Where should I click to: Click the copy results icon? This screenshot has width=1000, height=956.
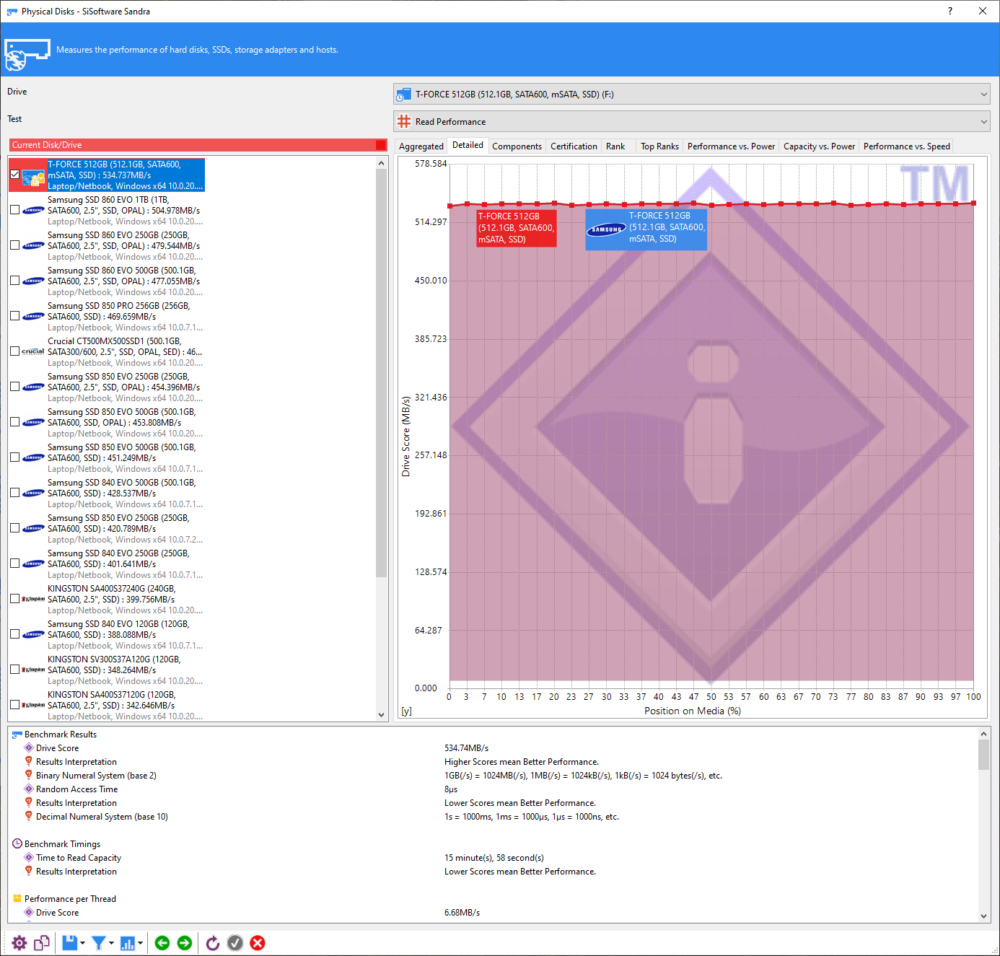[x=42, y=943]
